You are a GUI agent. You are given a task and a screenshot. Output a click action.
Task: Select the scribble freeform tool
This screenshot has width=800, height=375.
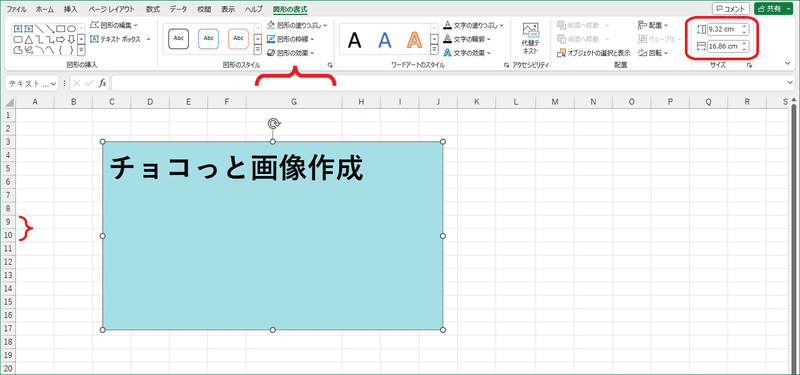tap(29, 49)
